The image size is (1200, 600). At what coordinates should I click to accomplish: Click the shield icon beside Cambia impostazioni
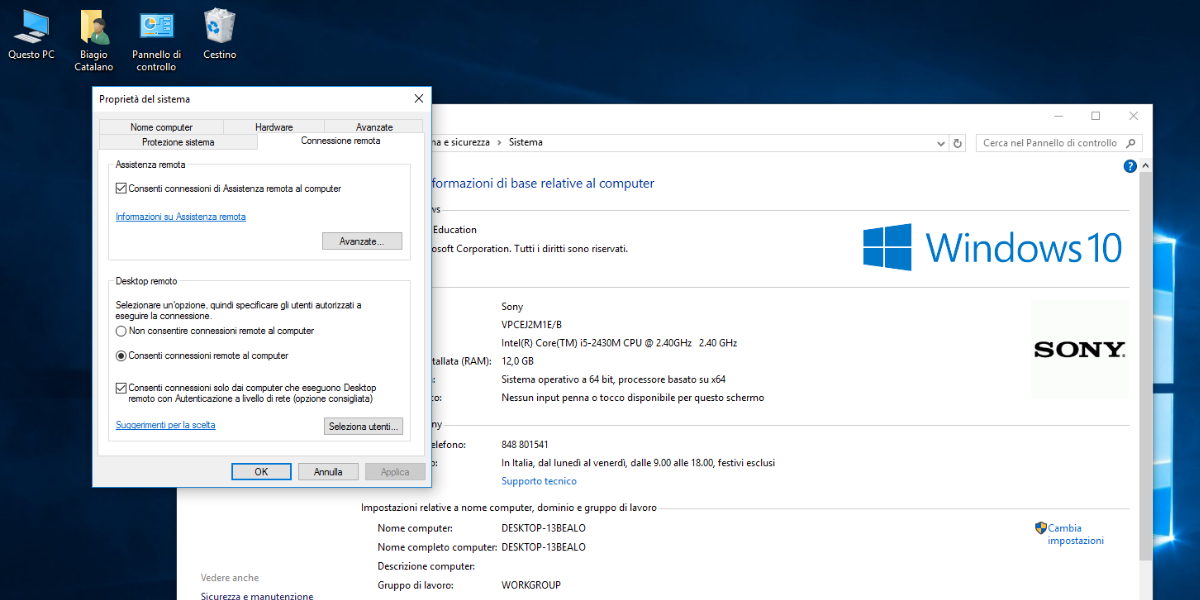pyautogui.click(x=1040, y=528)
